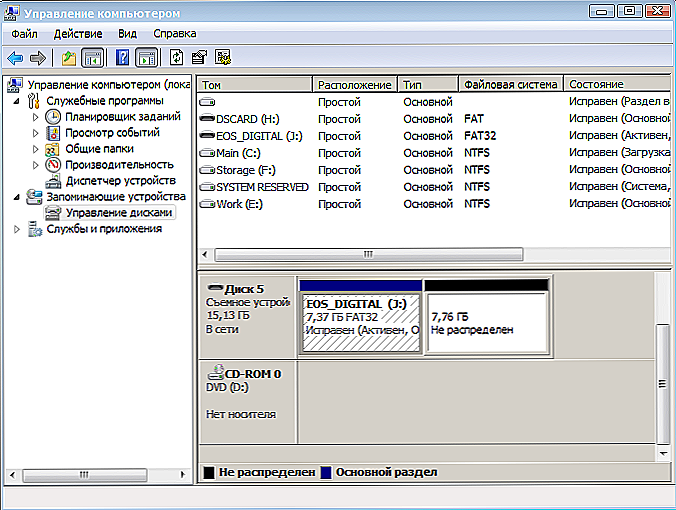Image resolution: width=676 pixels, height=510 pixels.
Task: Click the Диспетчер устройств icon
Action: (x=53, y=181)
